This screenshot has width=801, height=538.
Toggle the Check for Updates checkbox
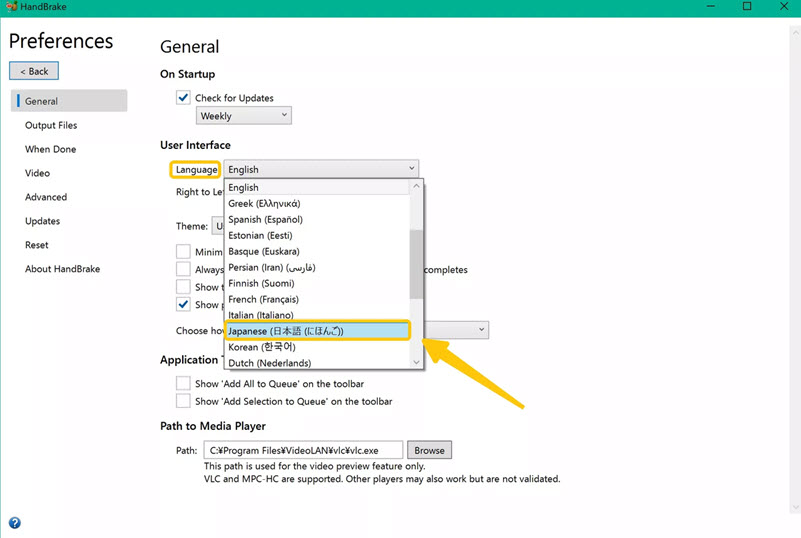[x=183, y=98]
